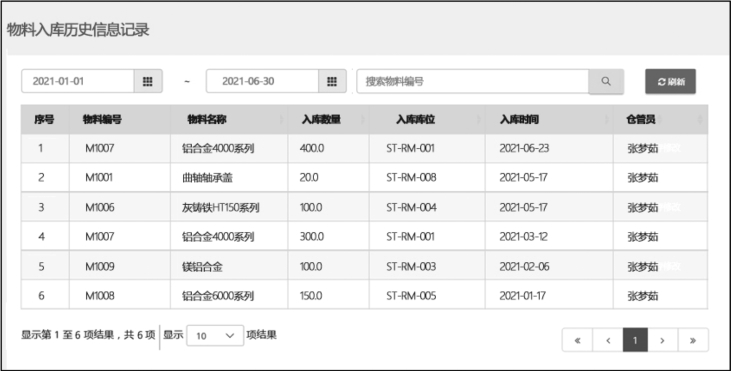Click 铝合金6000系列 material name
The width and height of the screenshot is (731, 371).
[218, 296]
